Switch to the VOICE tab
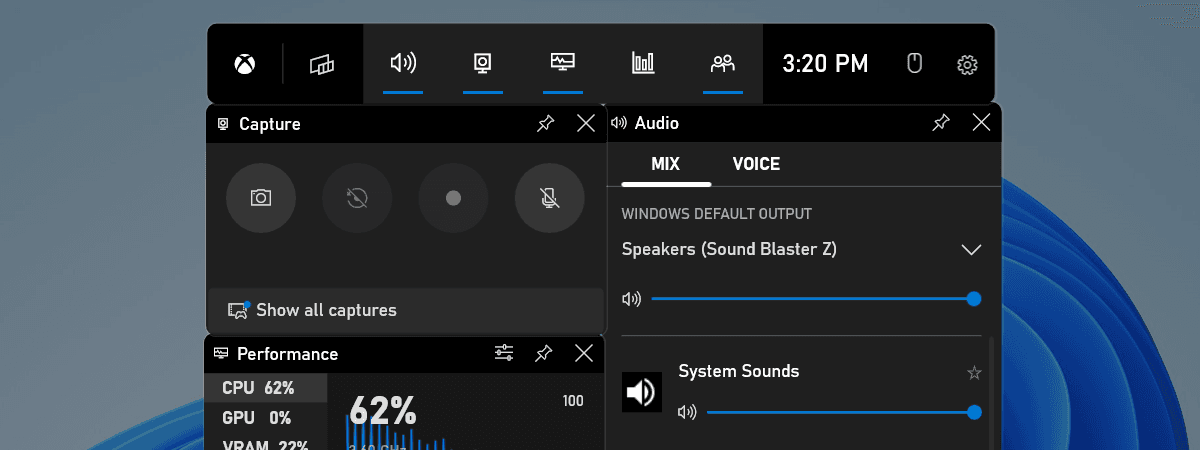This screenshot has height=450, width=1200. [756, 164]
